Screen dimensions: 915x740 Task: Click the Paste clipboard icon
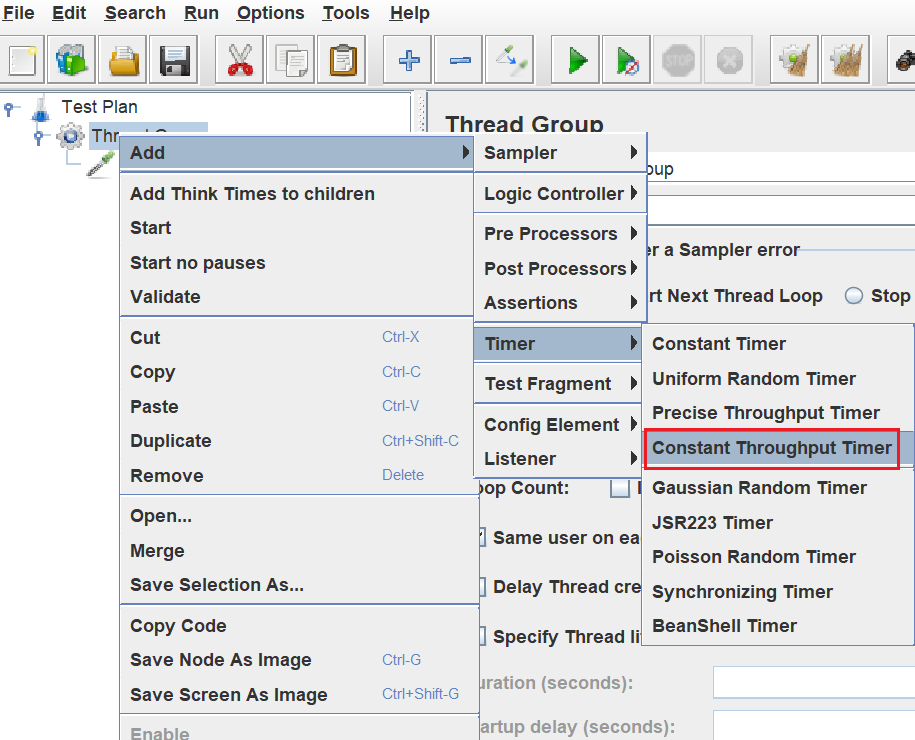[342, 60]
